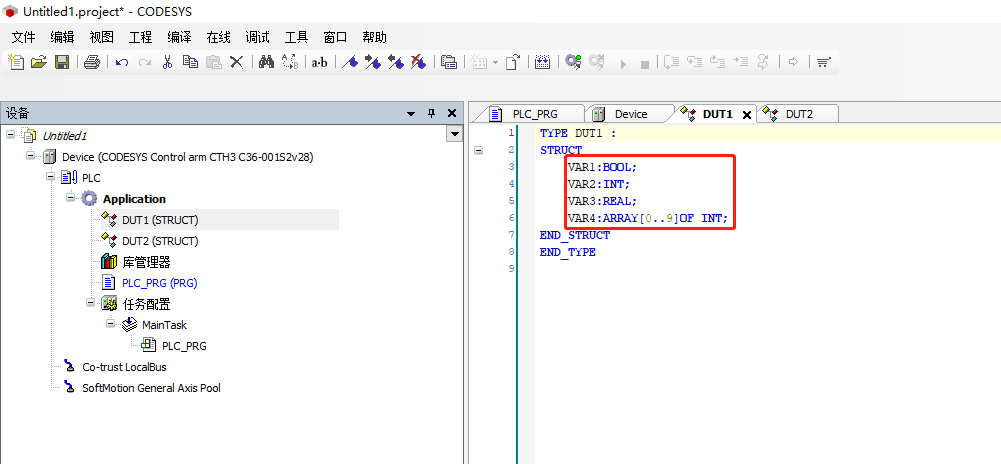The width and height of the screenshot is (1001, 464).
Task: Open the 设备 panel menu arrow
Action: [x=411, y=114]
